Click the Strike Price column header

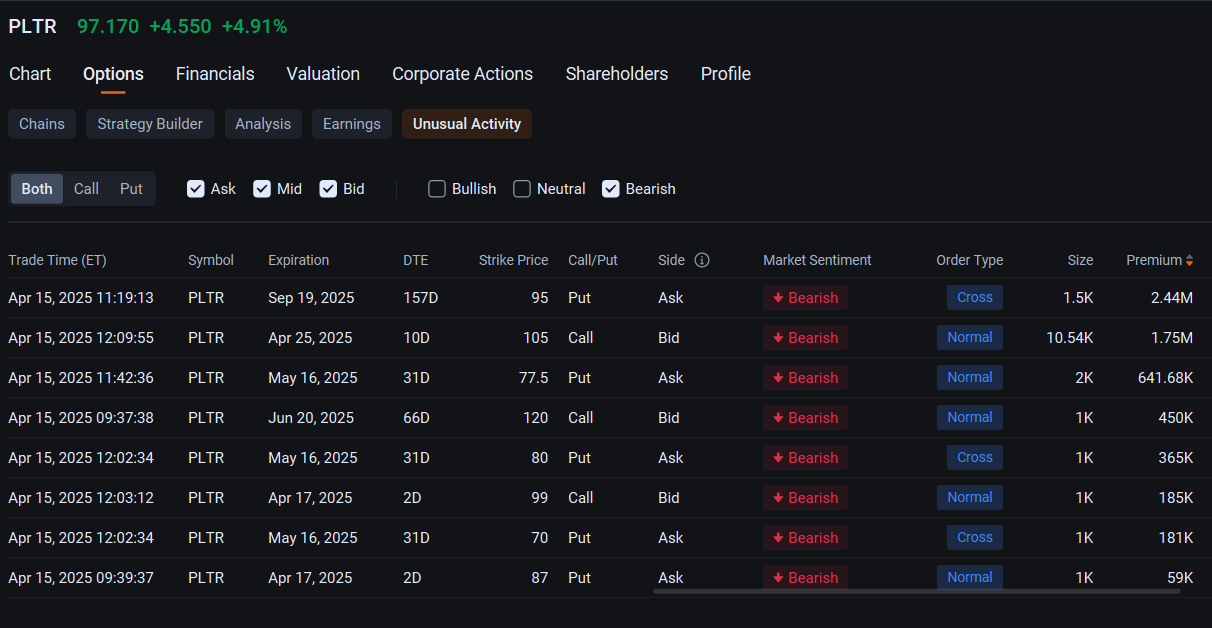(513, 260)
